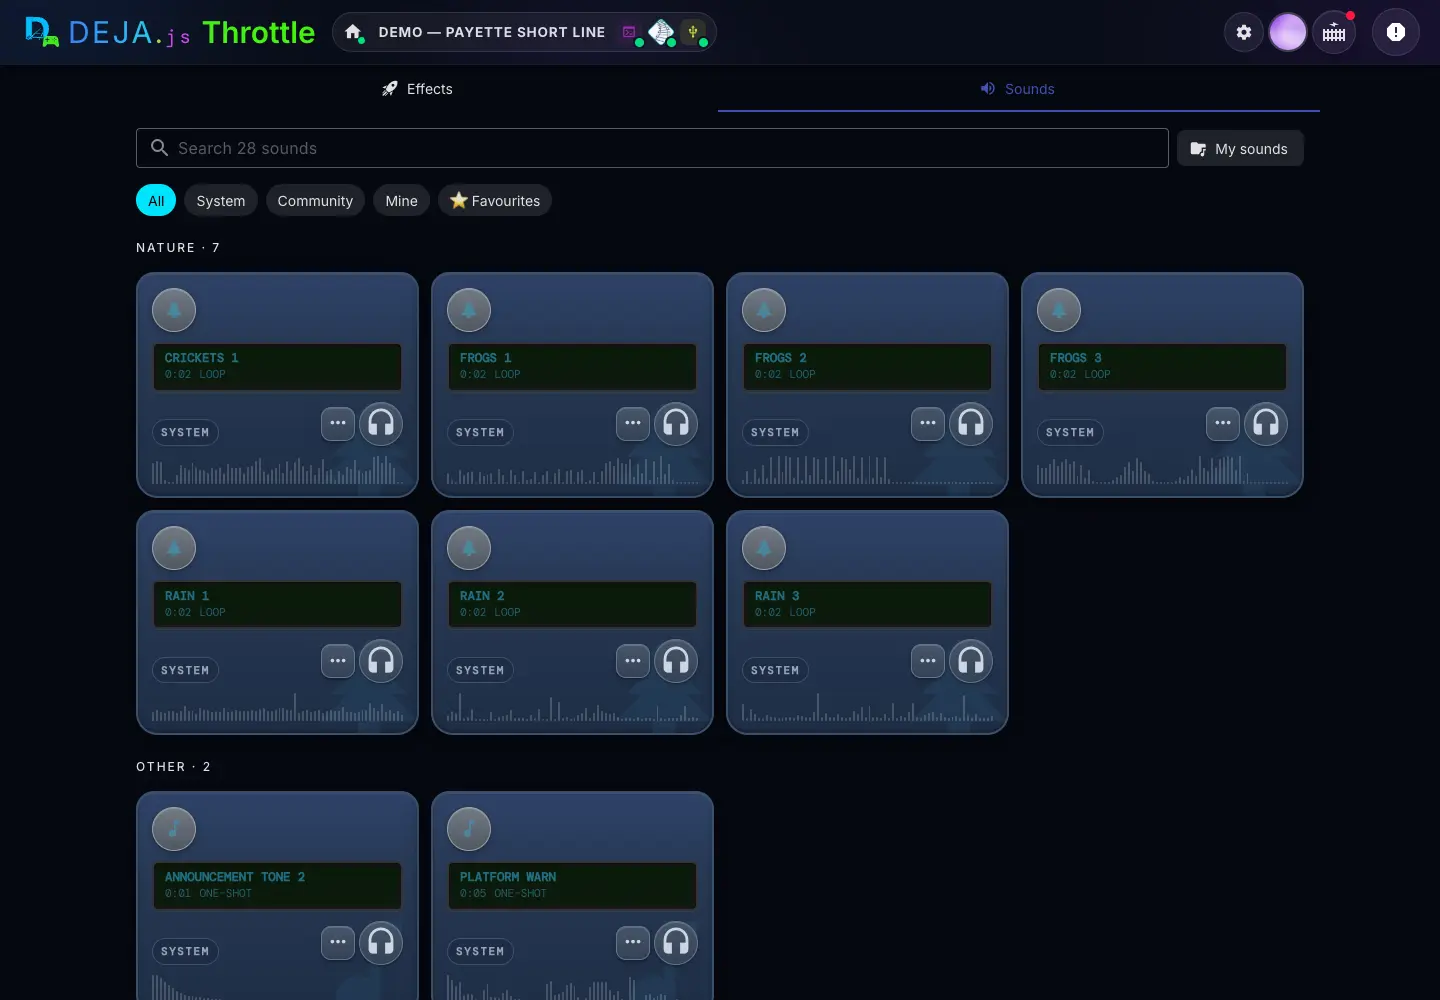Switch to the Effects tab
Viewport: 1440px width, 1000px height.
point(417,89)
